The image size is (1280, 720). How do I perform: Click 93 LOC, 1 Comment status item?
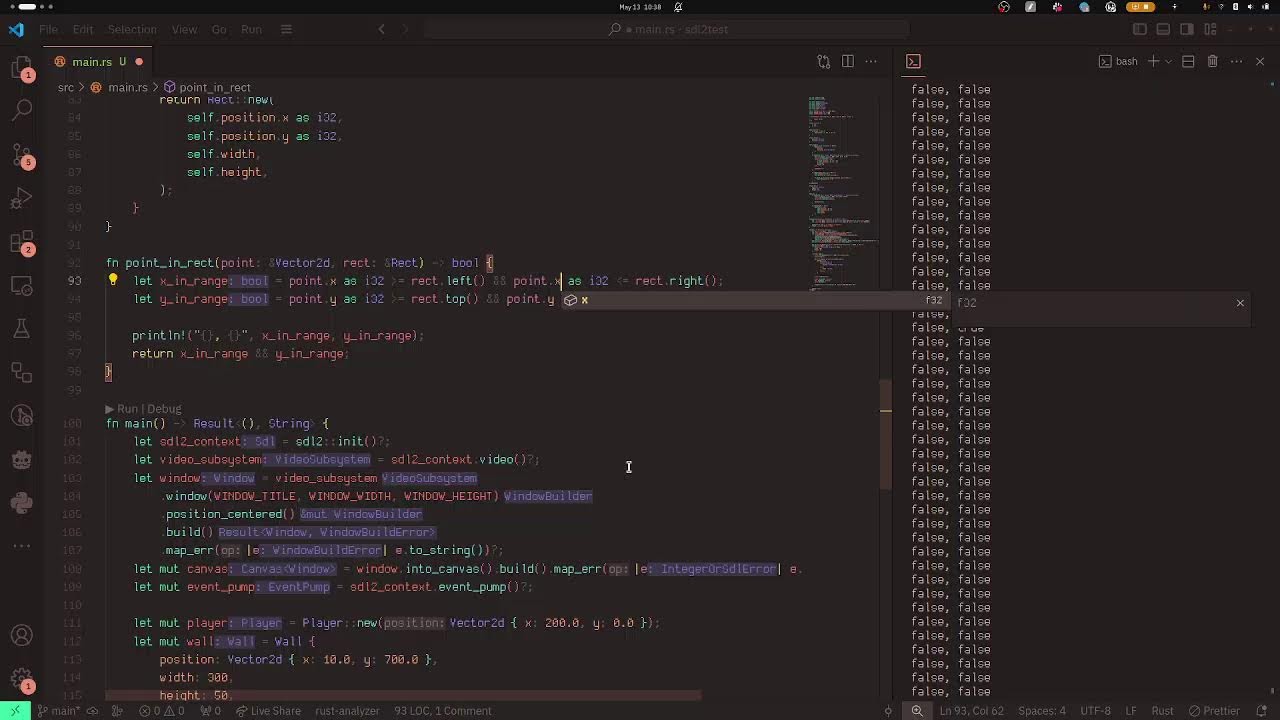tap(442, 711)
